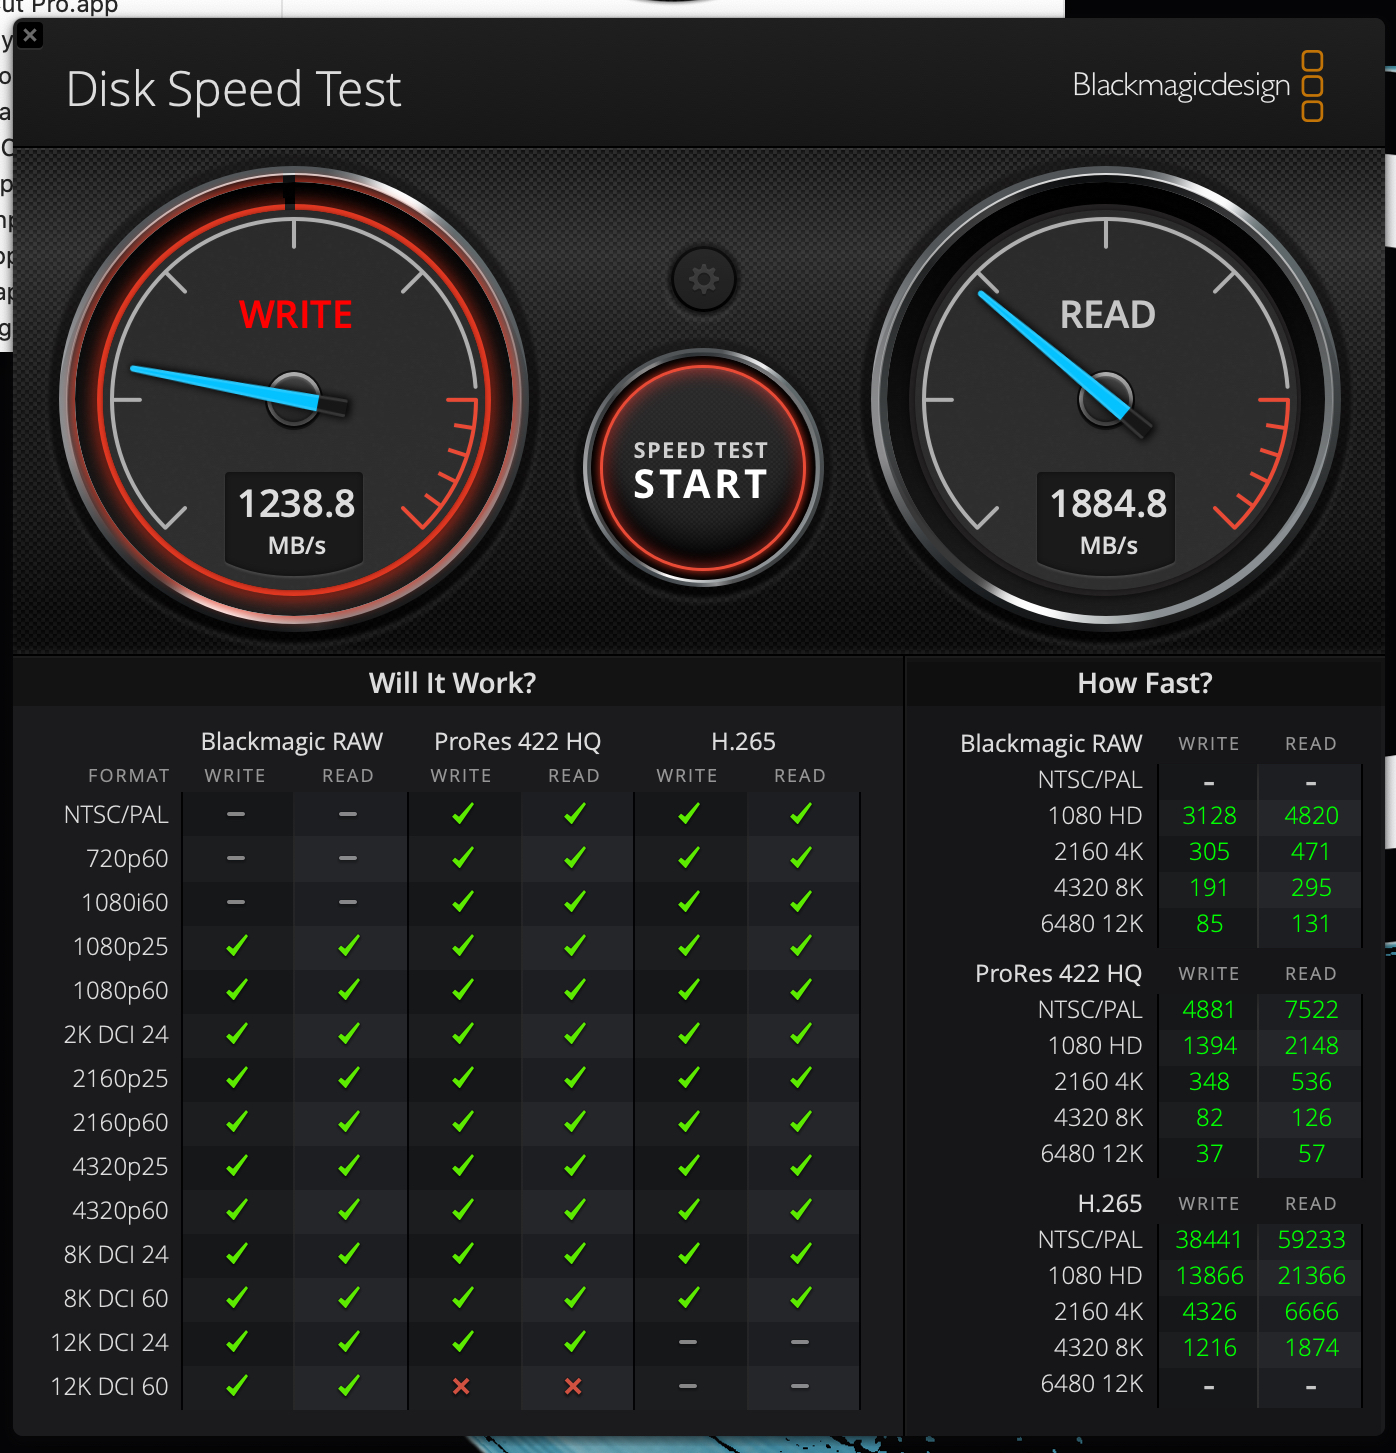The width and height of the screenshot is (1396, 1453).
Task: Click the read speed value 1884.8
Action: pos(1109,504)
